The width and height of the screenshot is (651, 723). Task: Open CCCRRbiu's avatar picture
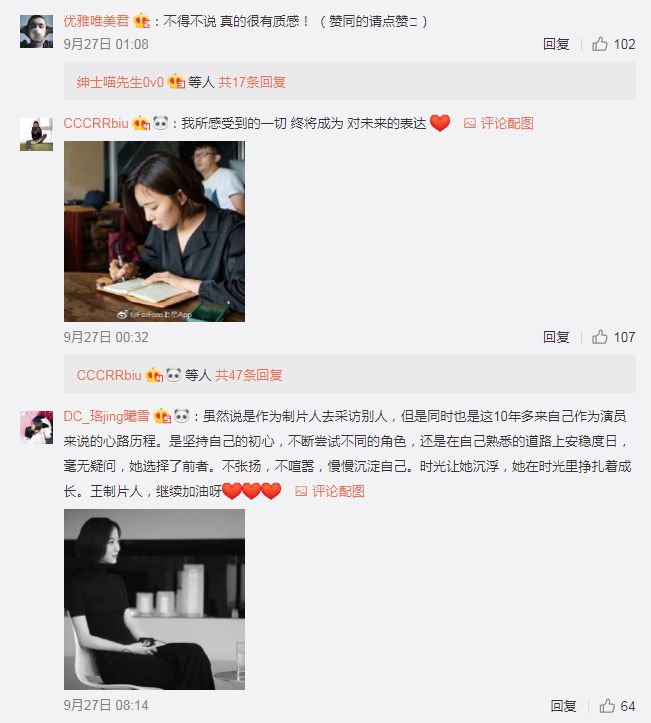tap(36, 134)
